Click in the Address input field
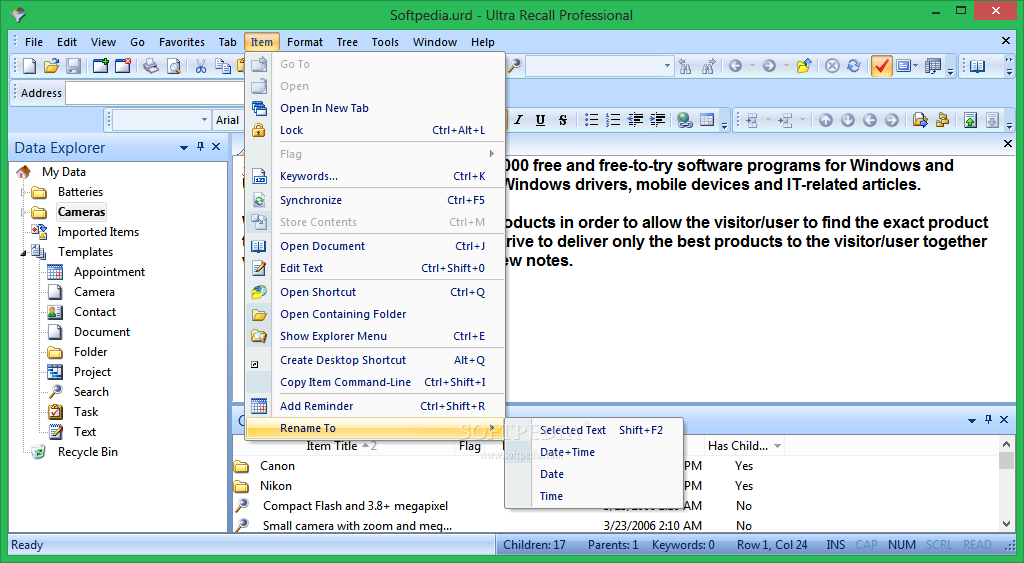 point(155,93)
